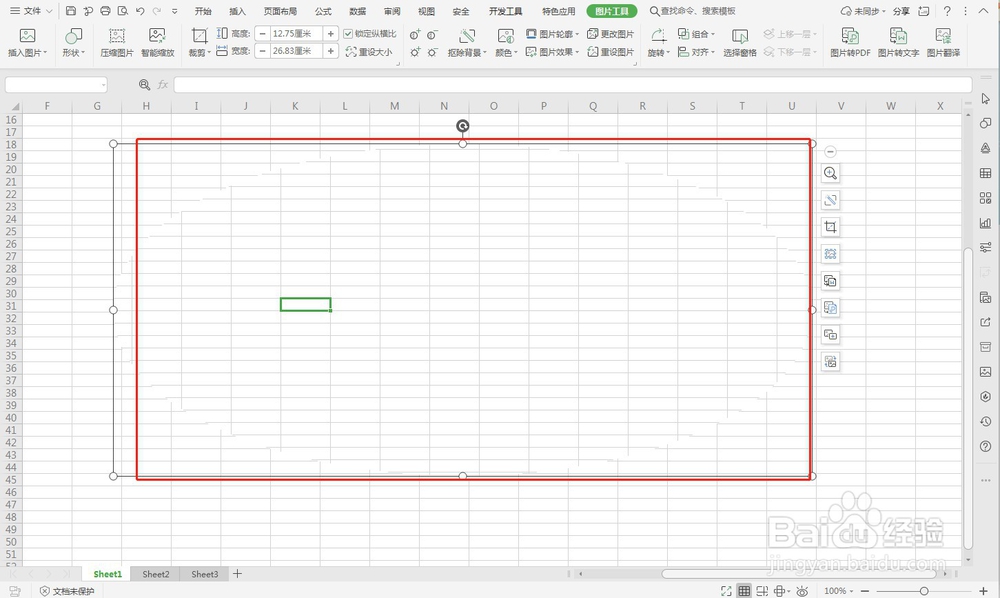Click the Document Unprotected (文档未保护) status
The height and width of the screenshot is (598, 1000).
pos(67,591)
